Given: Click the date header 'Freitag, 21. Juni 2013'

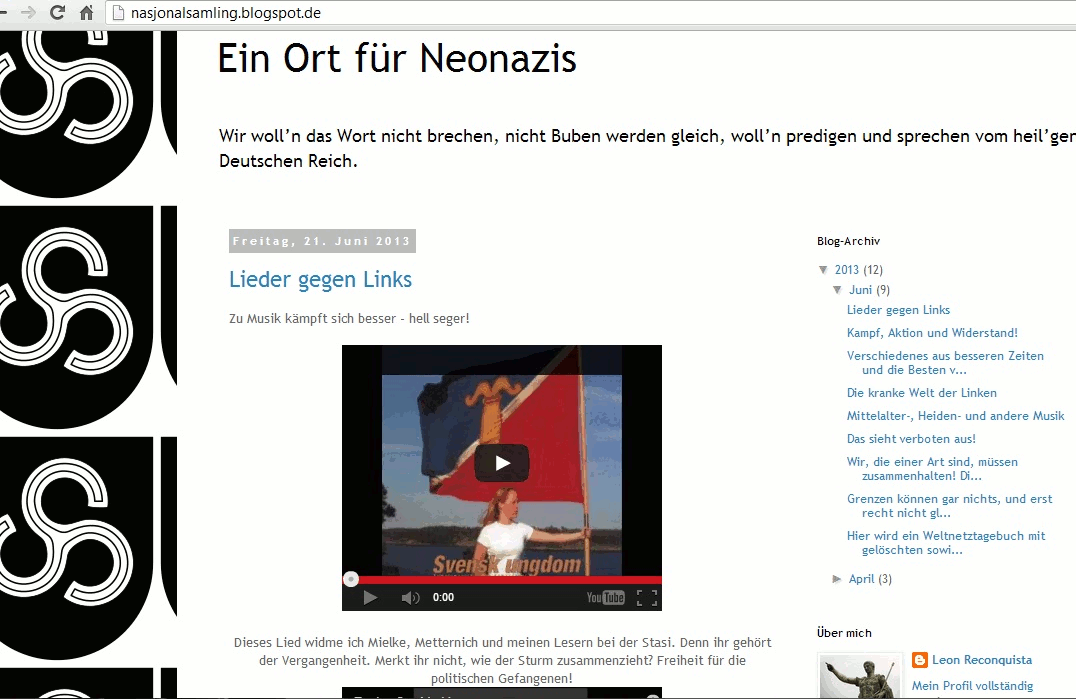Looking at the screenshot, I should click(322, 241).
